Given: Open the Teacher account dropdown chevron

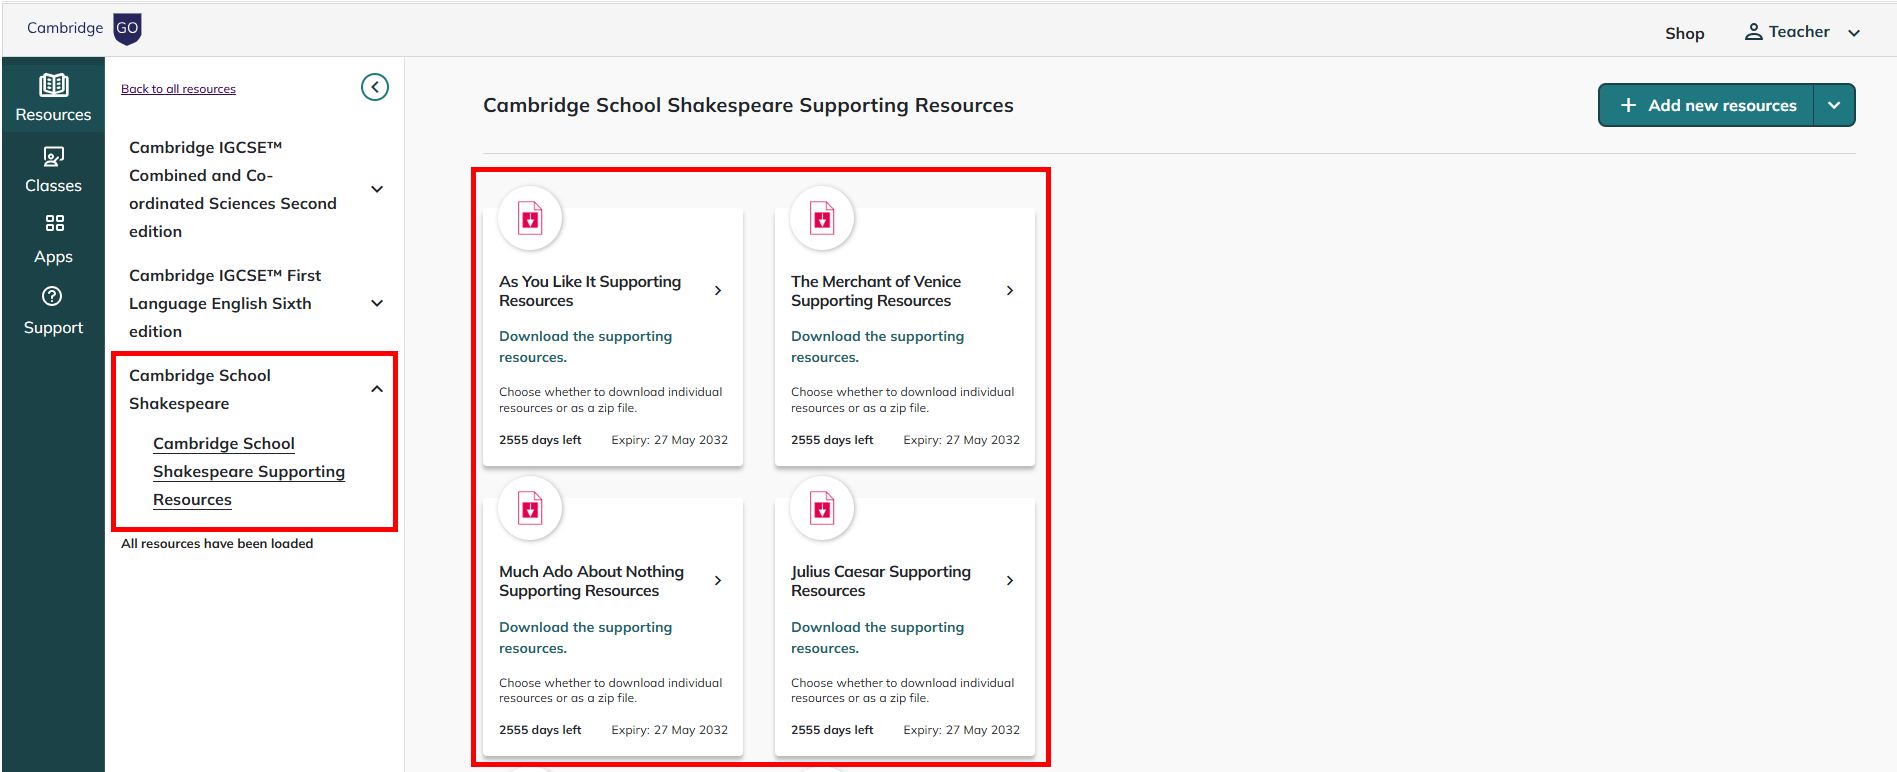Looking at the screenshot, I should coord(1854,33).
